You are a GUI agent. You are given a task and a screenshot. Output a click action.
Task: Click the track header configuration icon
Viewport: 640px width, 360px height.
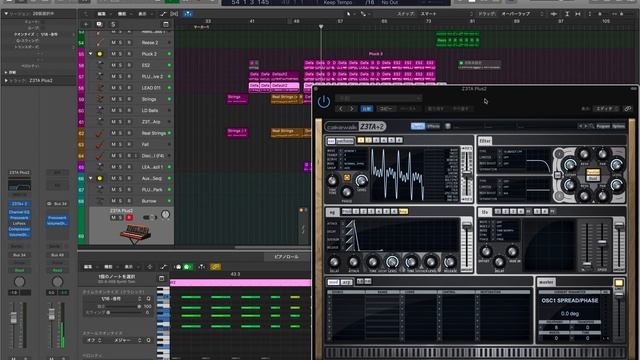166,24
